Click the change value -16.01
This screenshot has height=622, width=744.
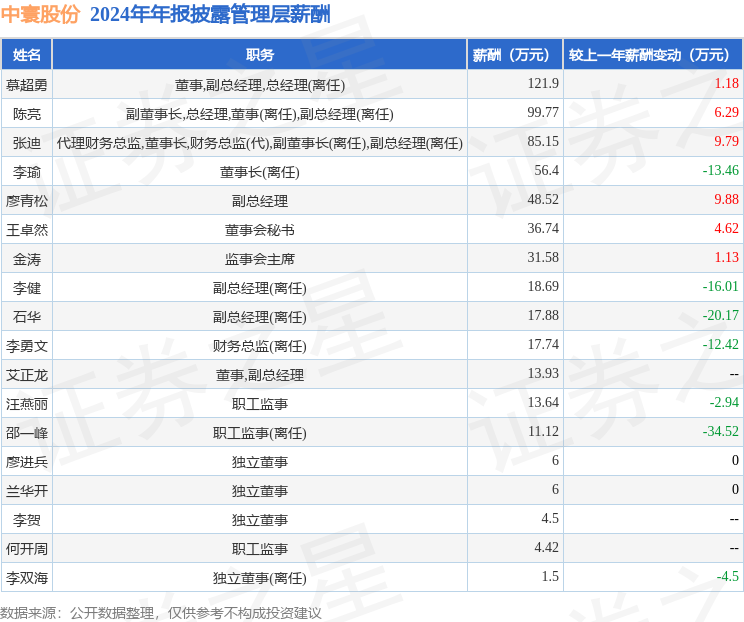click(x=721, y=286)
